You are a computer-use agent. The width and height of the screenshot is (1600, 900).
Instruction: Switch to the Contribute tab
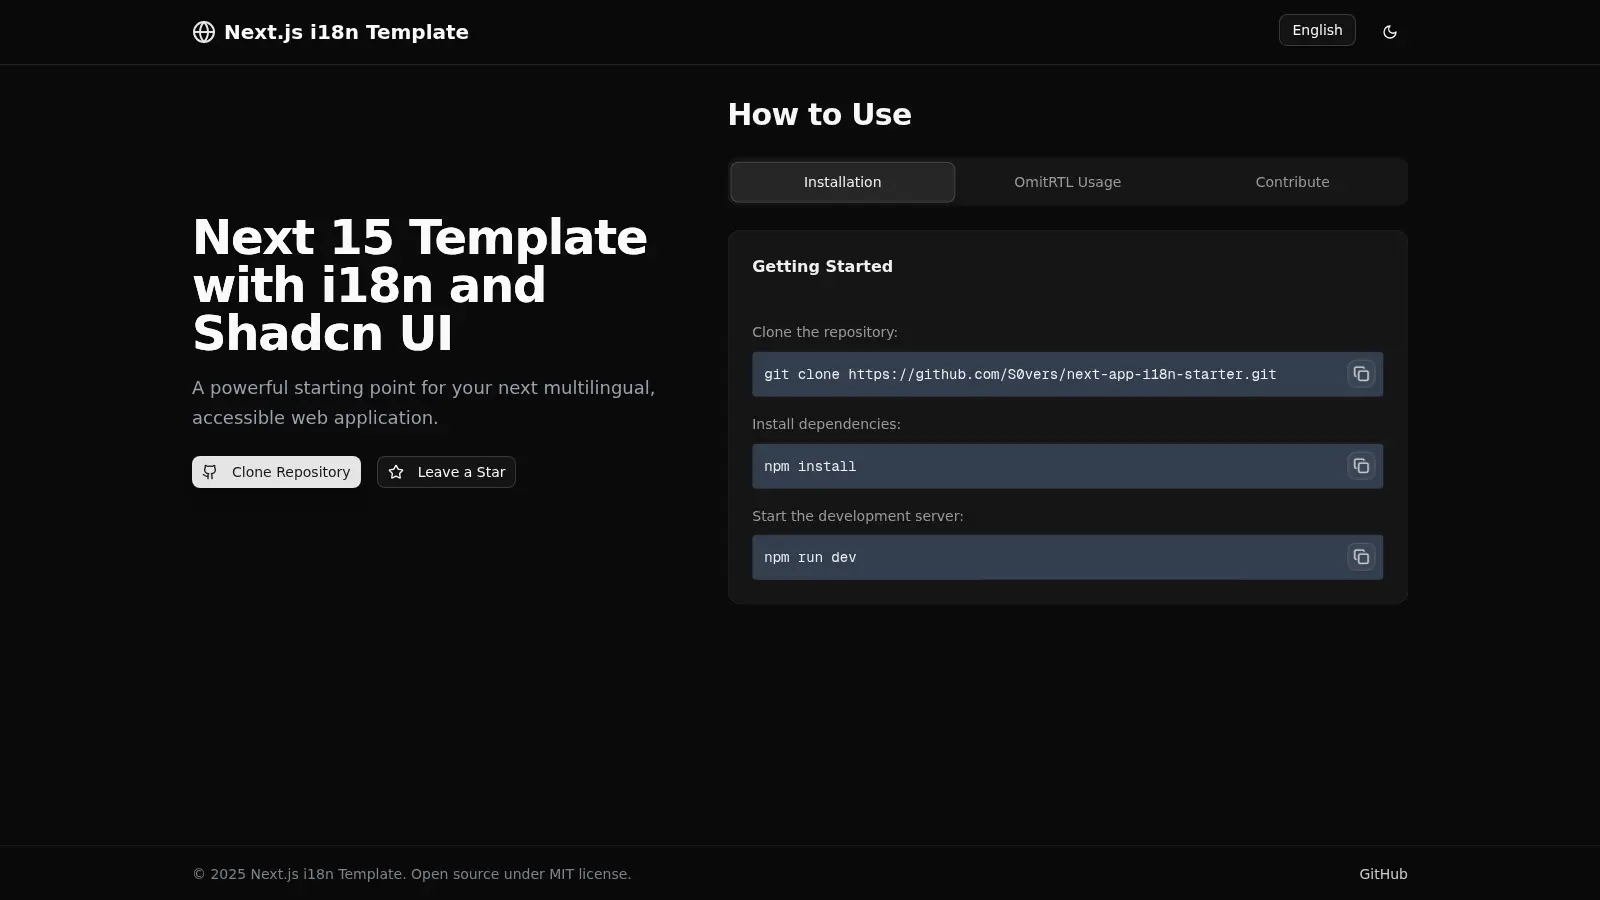point(1292,182)
